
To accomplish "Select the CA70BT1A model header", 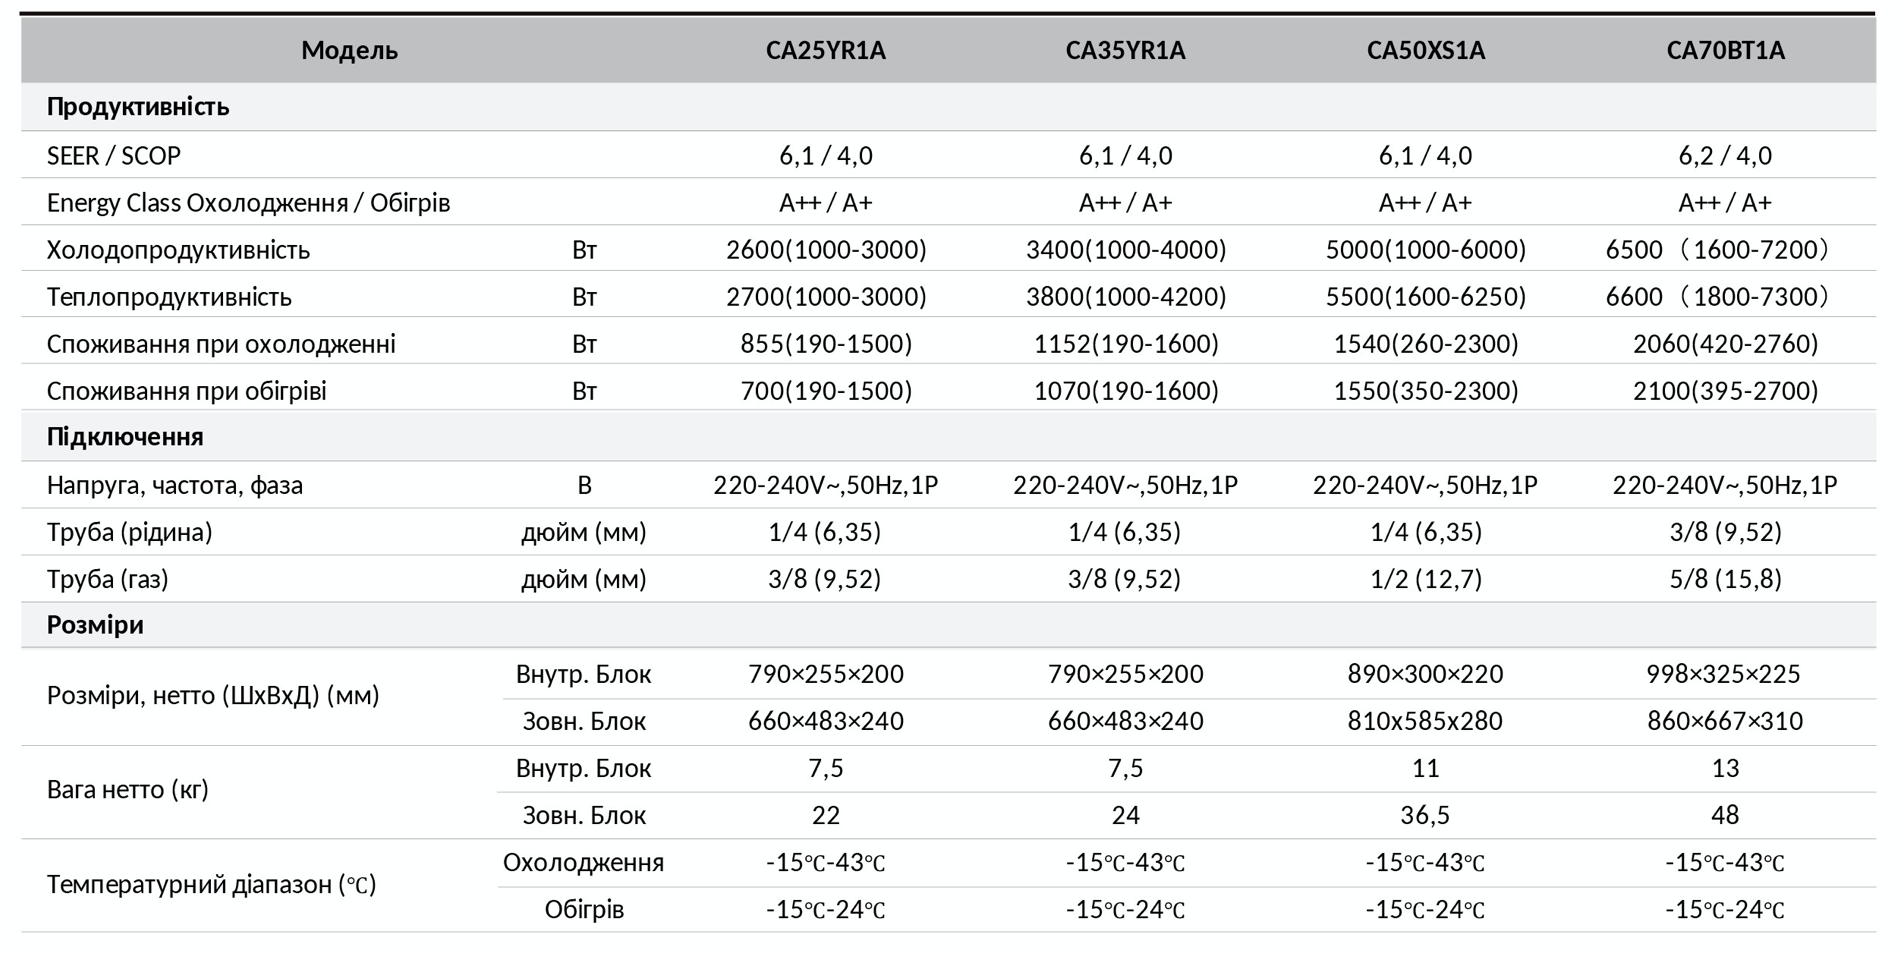I will pyautogui.click(x=1725, y=50).
